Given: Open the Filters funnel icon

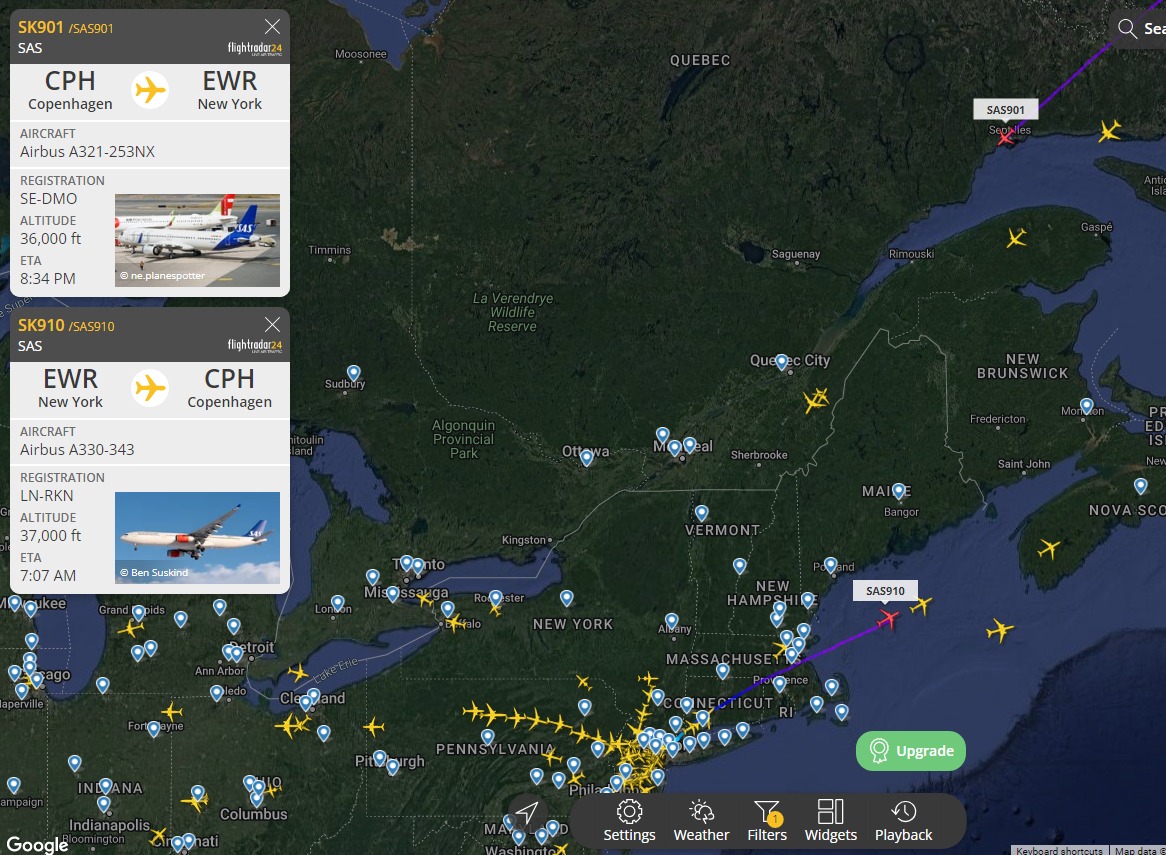Looking at the screenshot, I should [767, 821].
